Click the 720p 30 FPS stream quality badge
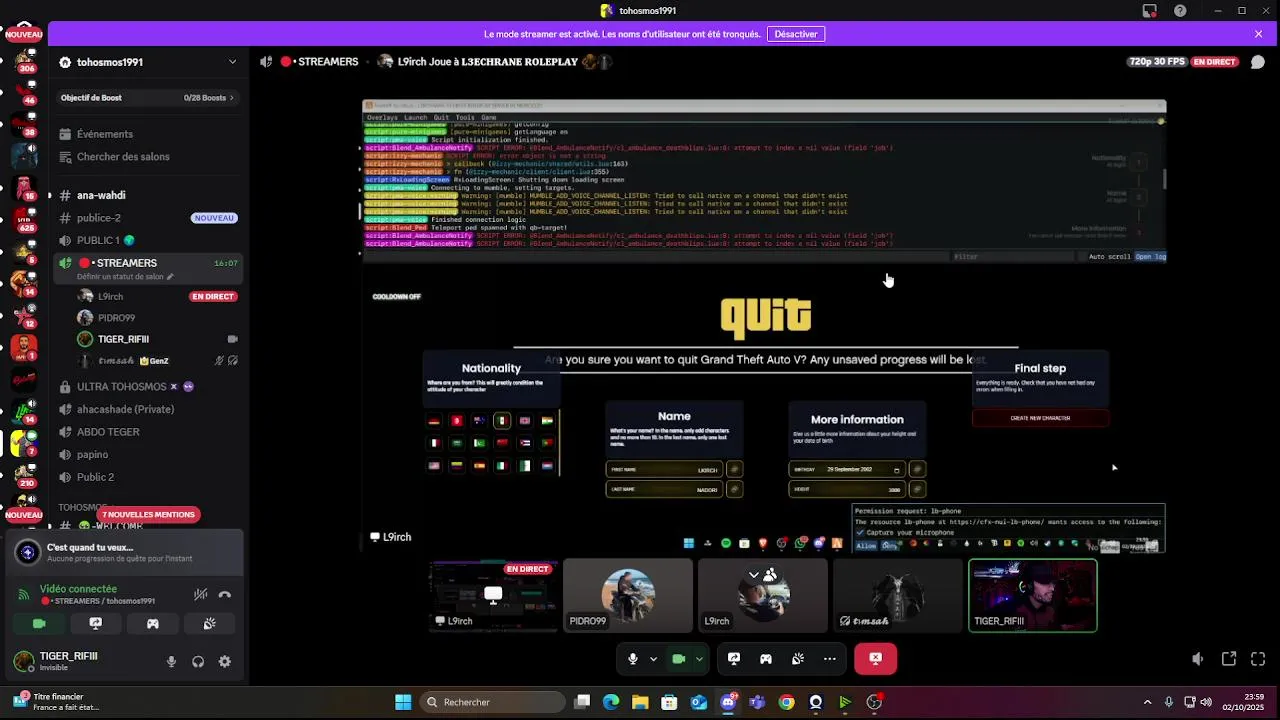Image resolution: width=1280 pixels, height=720 pixels. pyautogui.click(x=1157, y=62)
